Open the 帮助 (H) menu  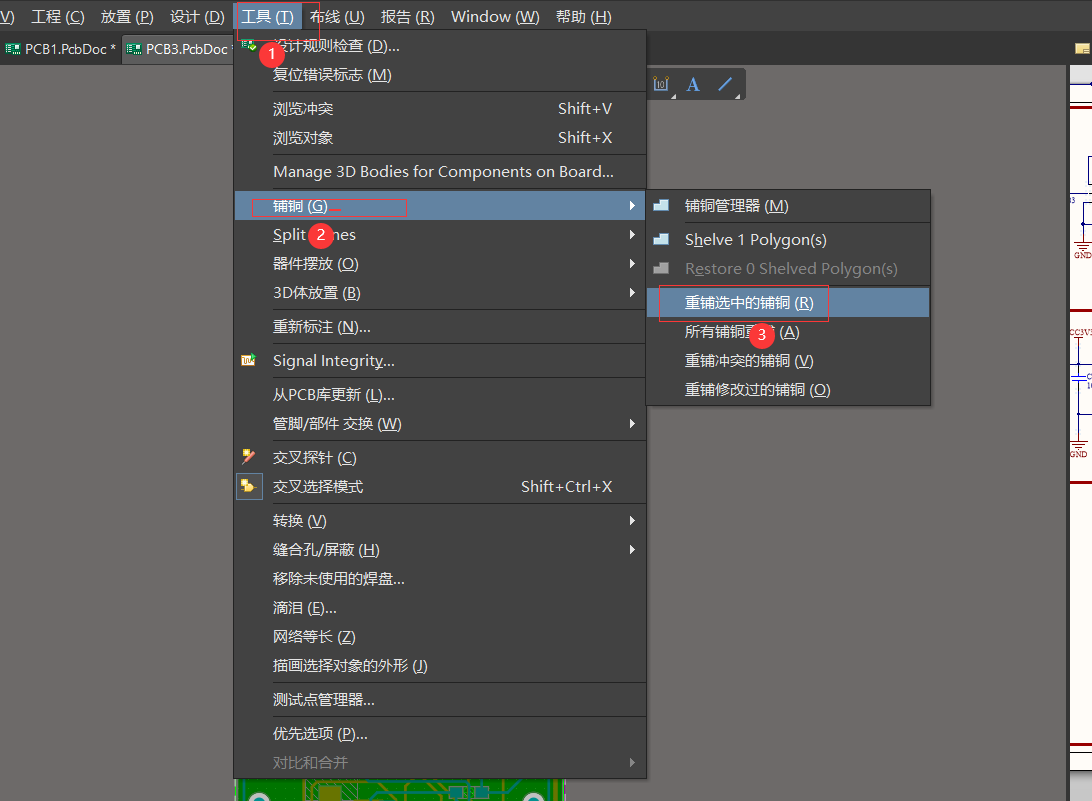coord(584,17)
